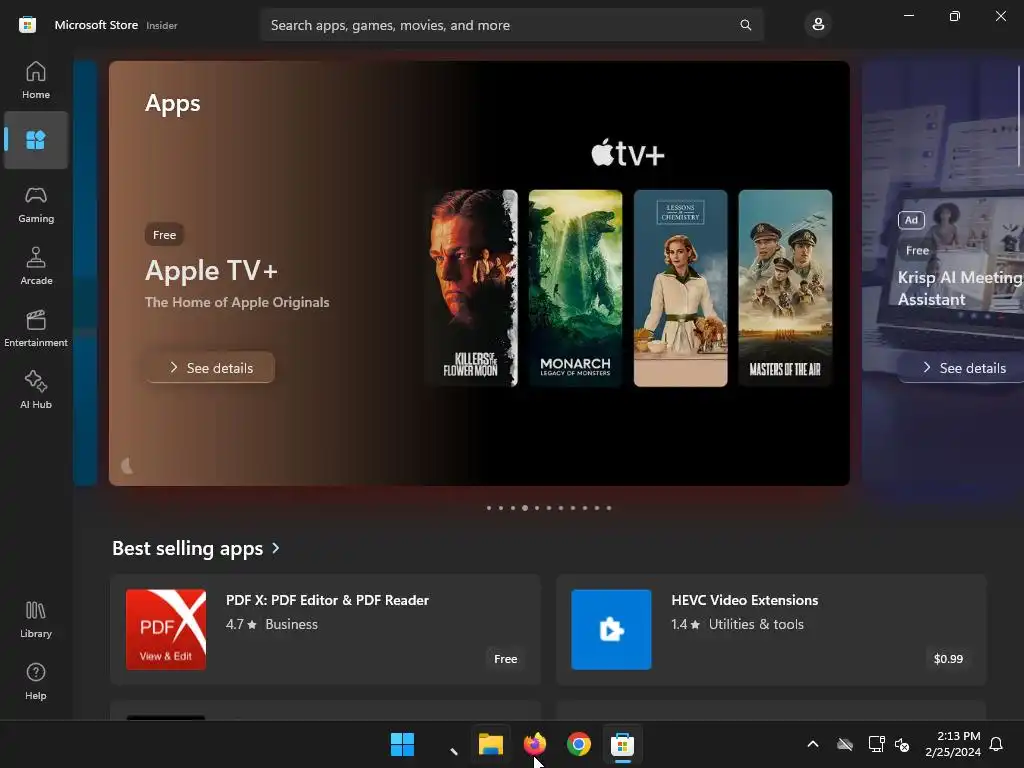This screenshot has height=768, width=1024.
Task: Click the Business category under PDF X
Action: [291, 624]
